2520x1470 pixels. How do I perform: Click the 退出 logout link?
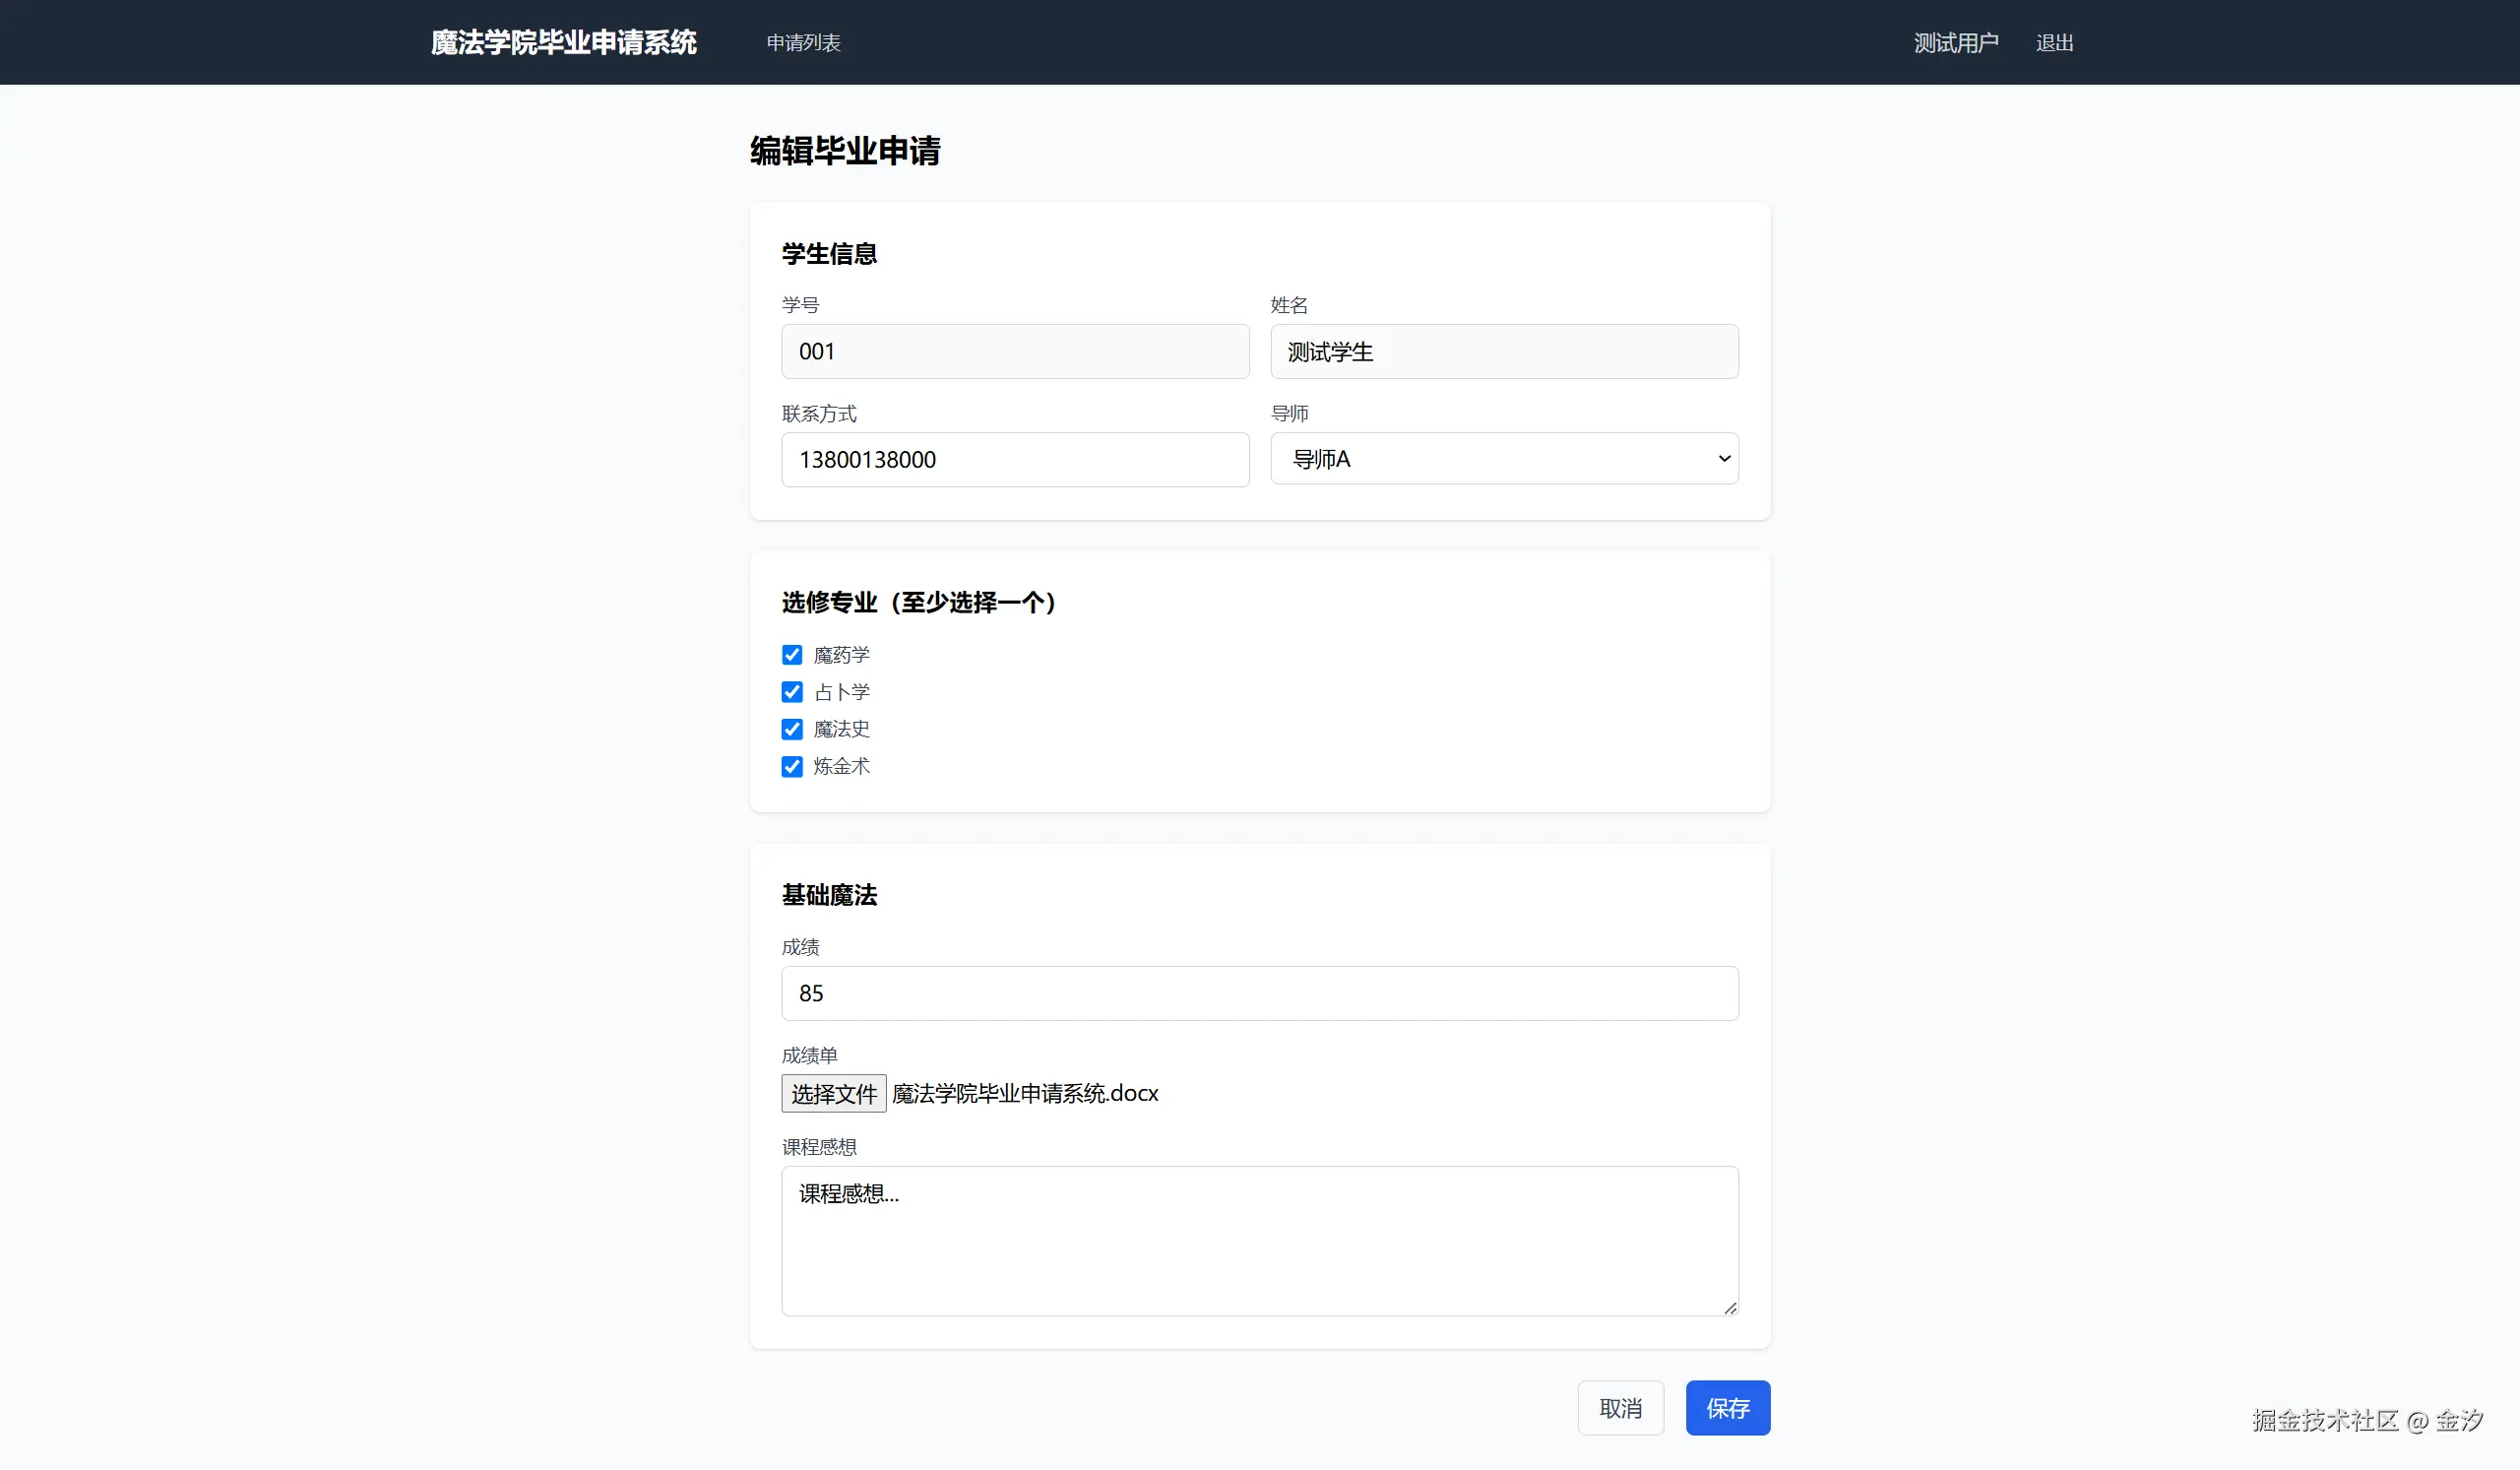pyautogui.click(x=2054, y=43)
